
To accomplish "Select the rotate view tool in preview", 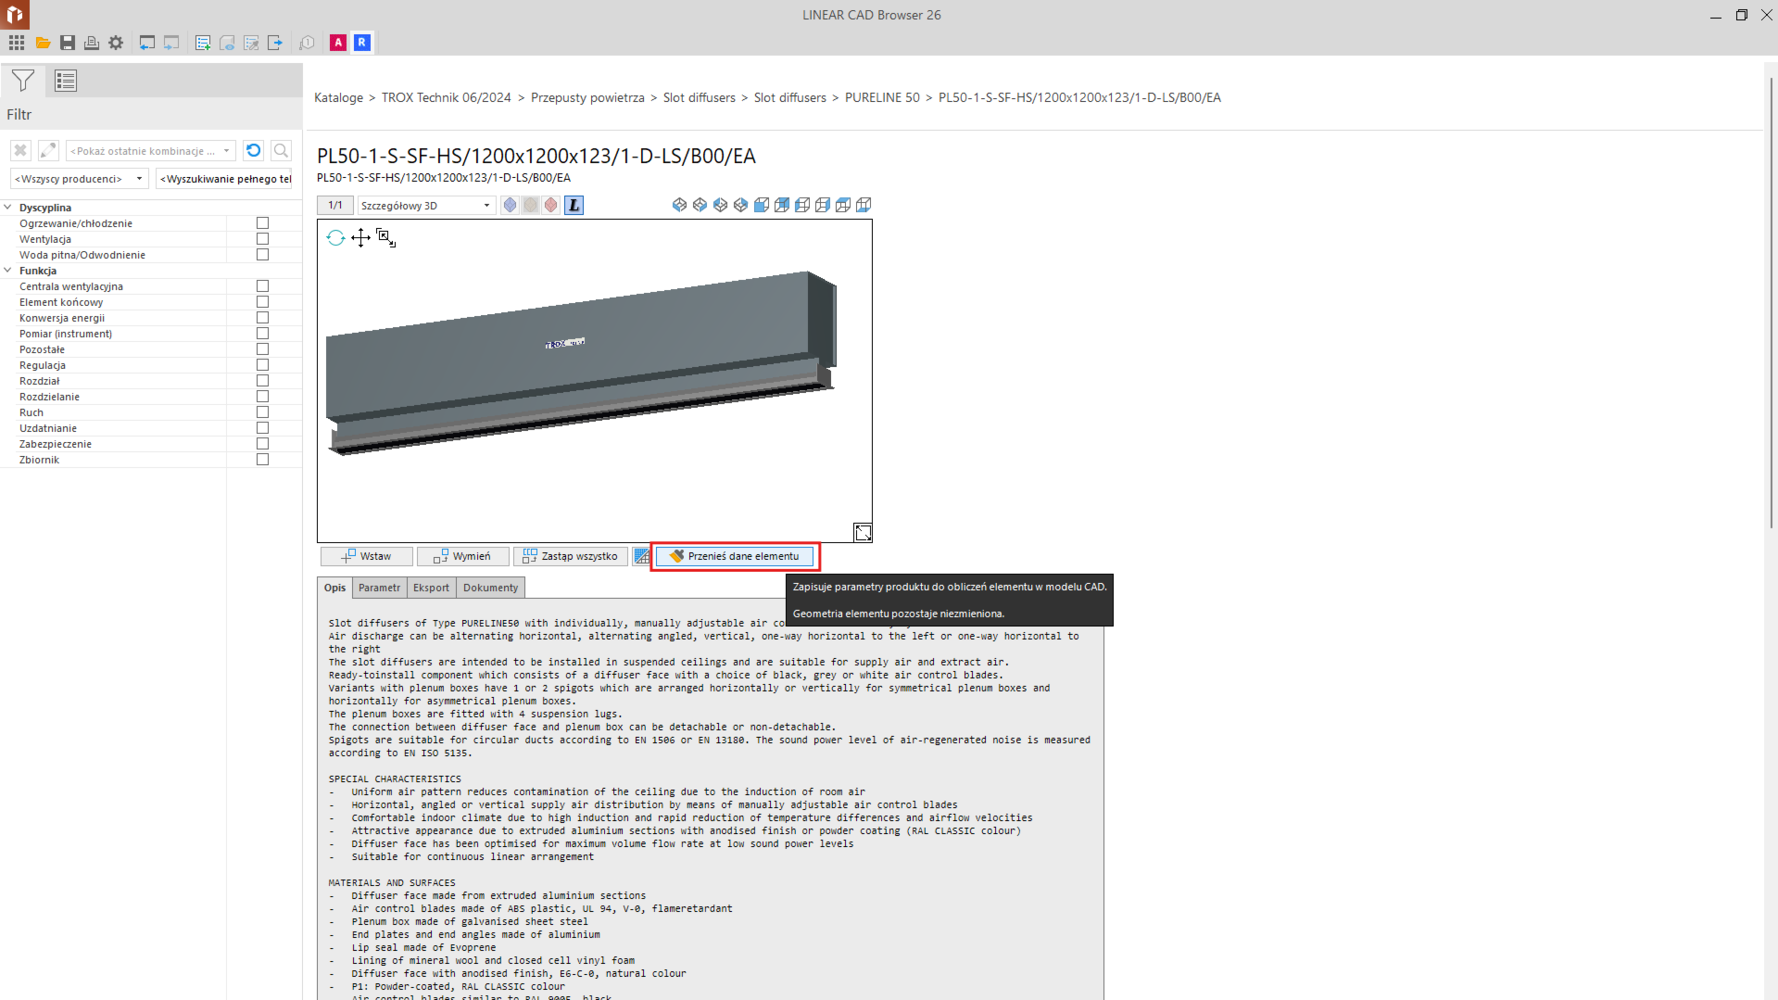I will 336,238.
